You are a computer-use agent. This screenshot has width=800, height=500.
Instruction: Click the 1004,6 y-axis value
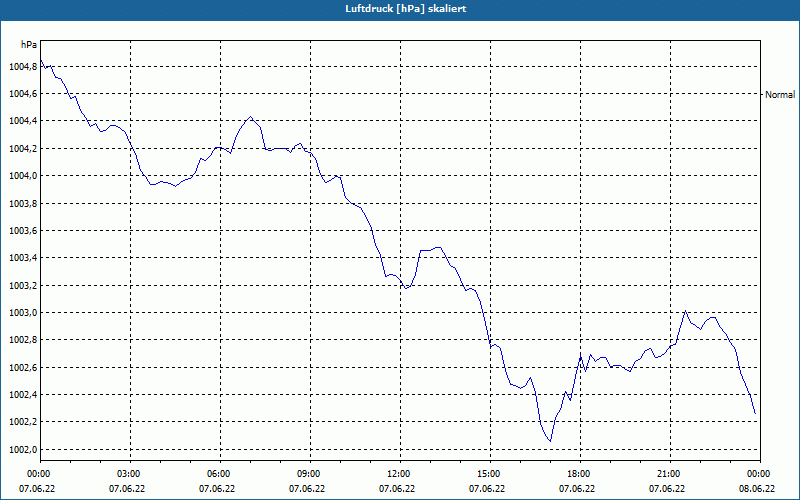pyautogui.click(x=23, y=94)
